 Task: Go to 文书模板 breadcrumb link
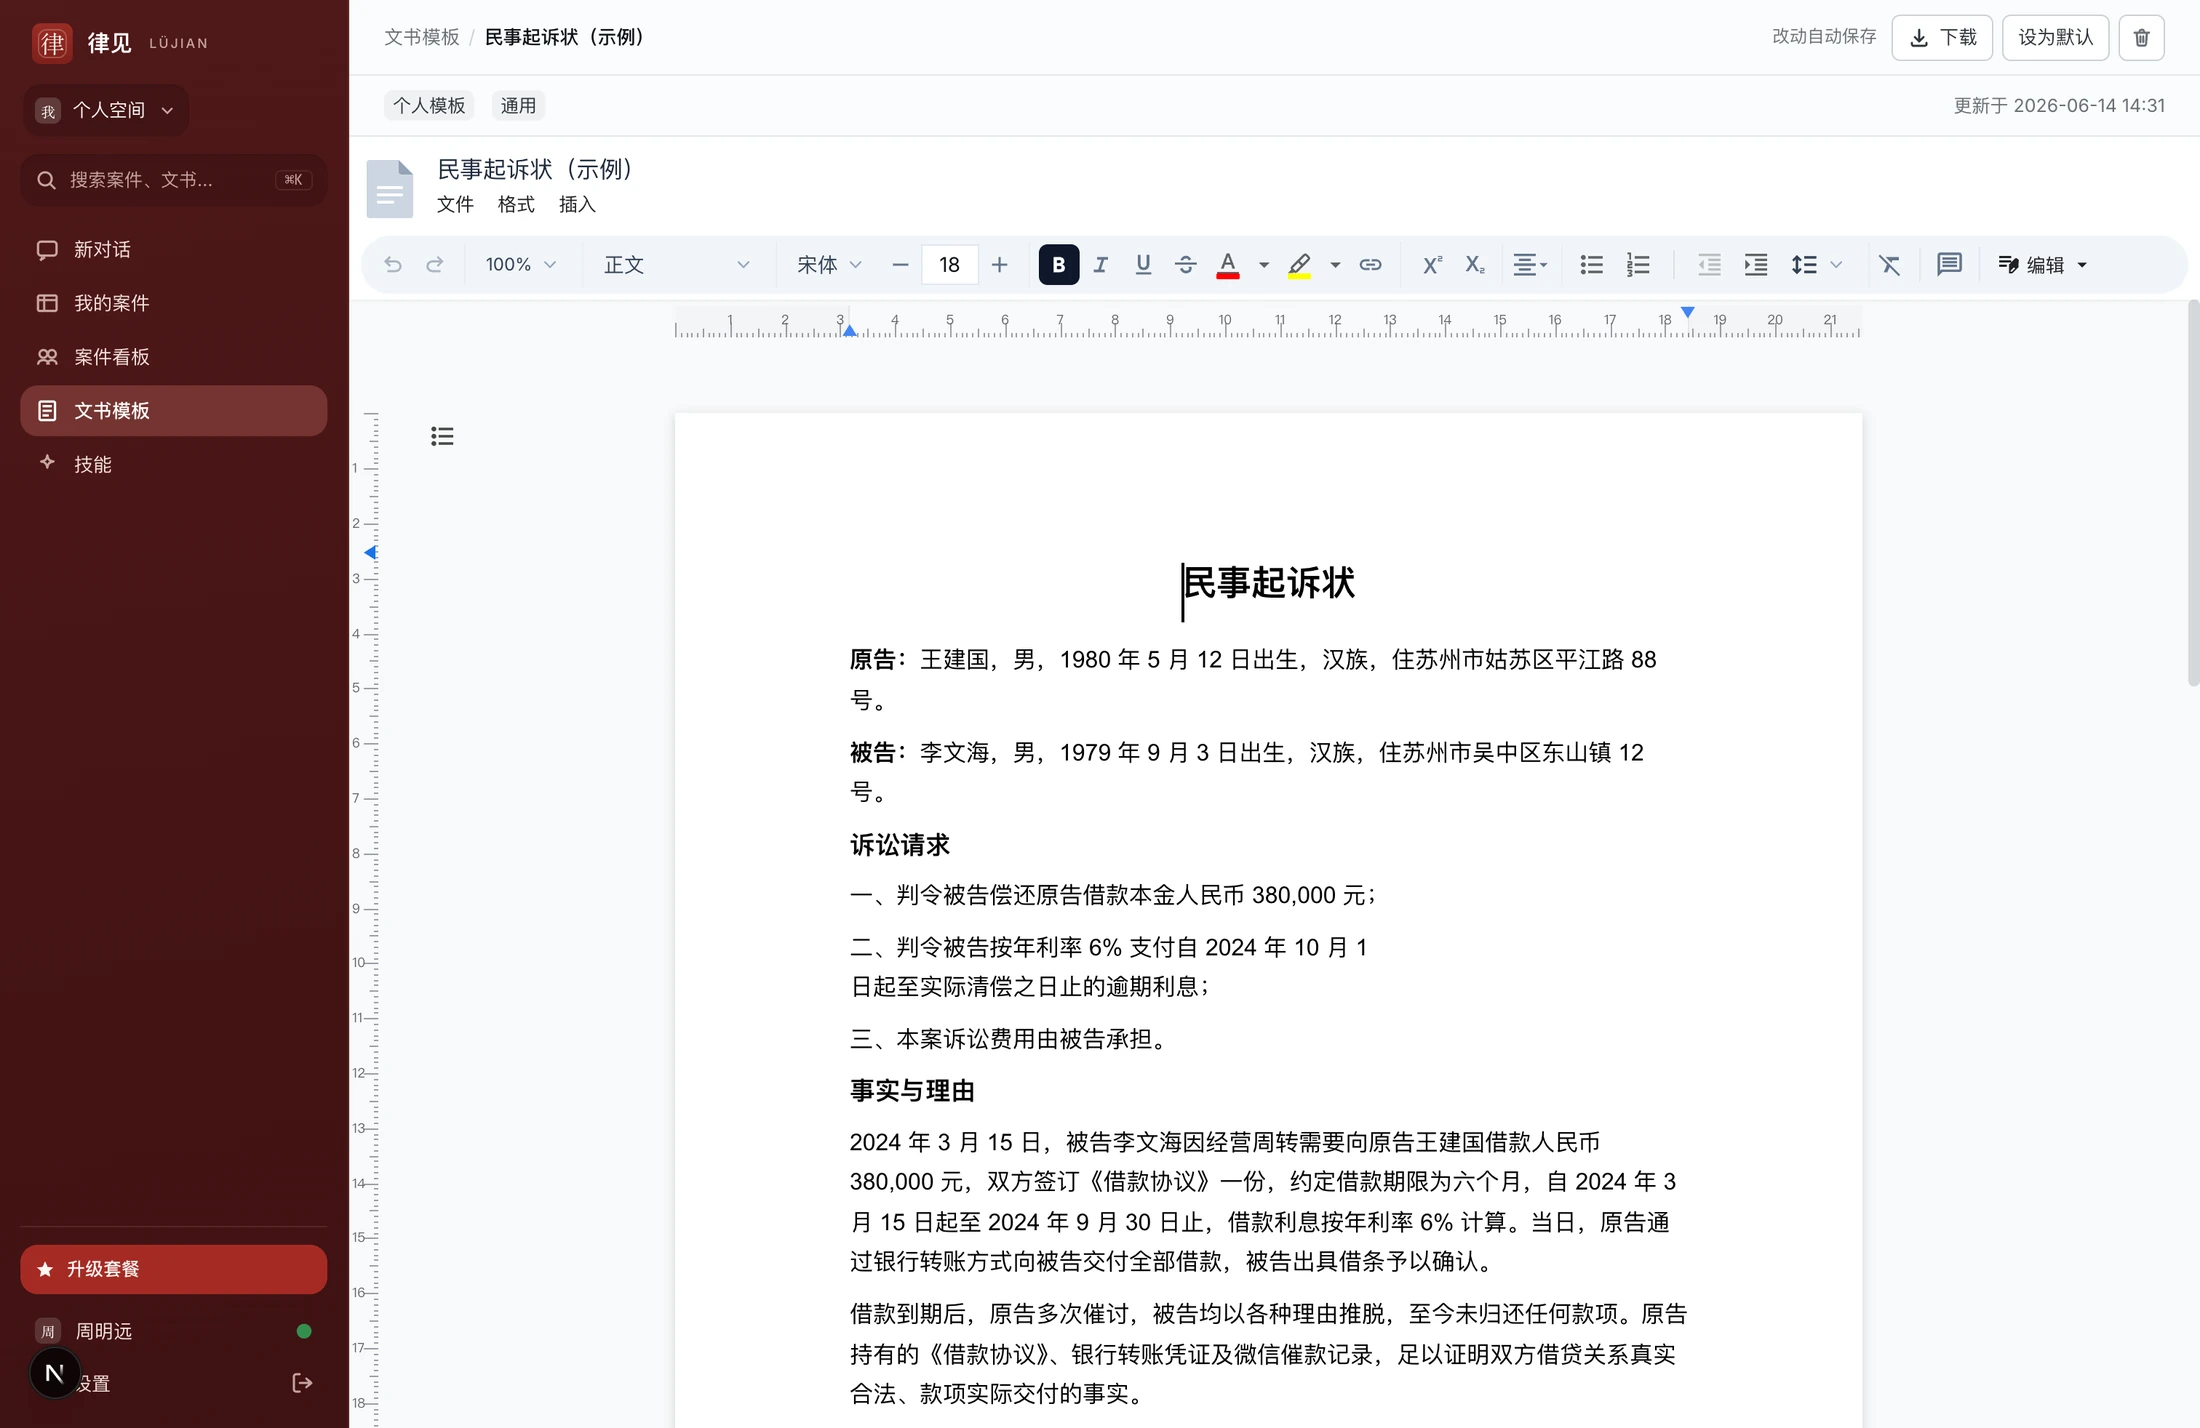pyautogui.click(x=422, y=37)
